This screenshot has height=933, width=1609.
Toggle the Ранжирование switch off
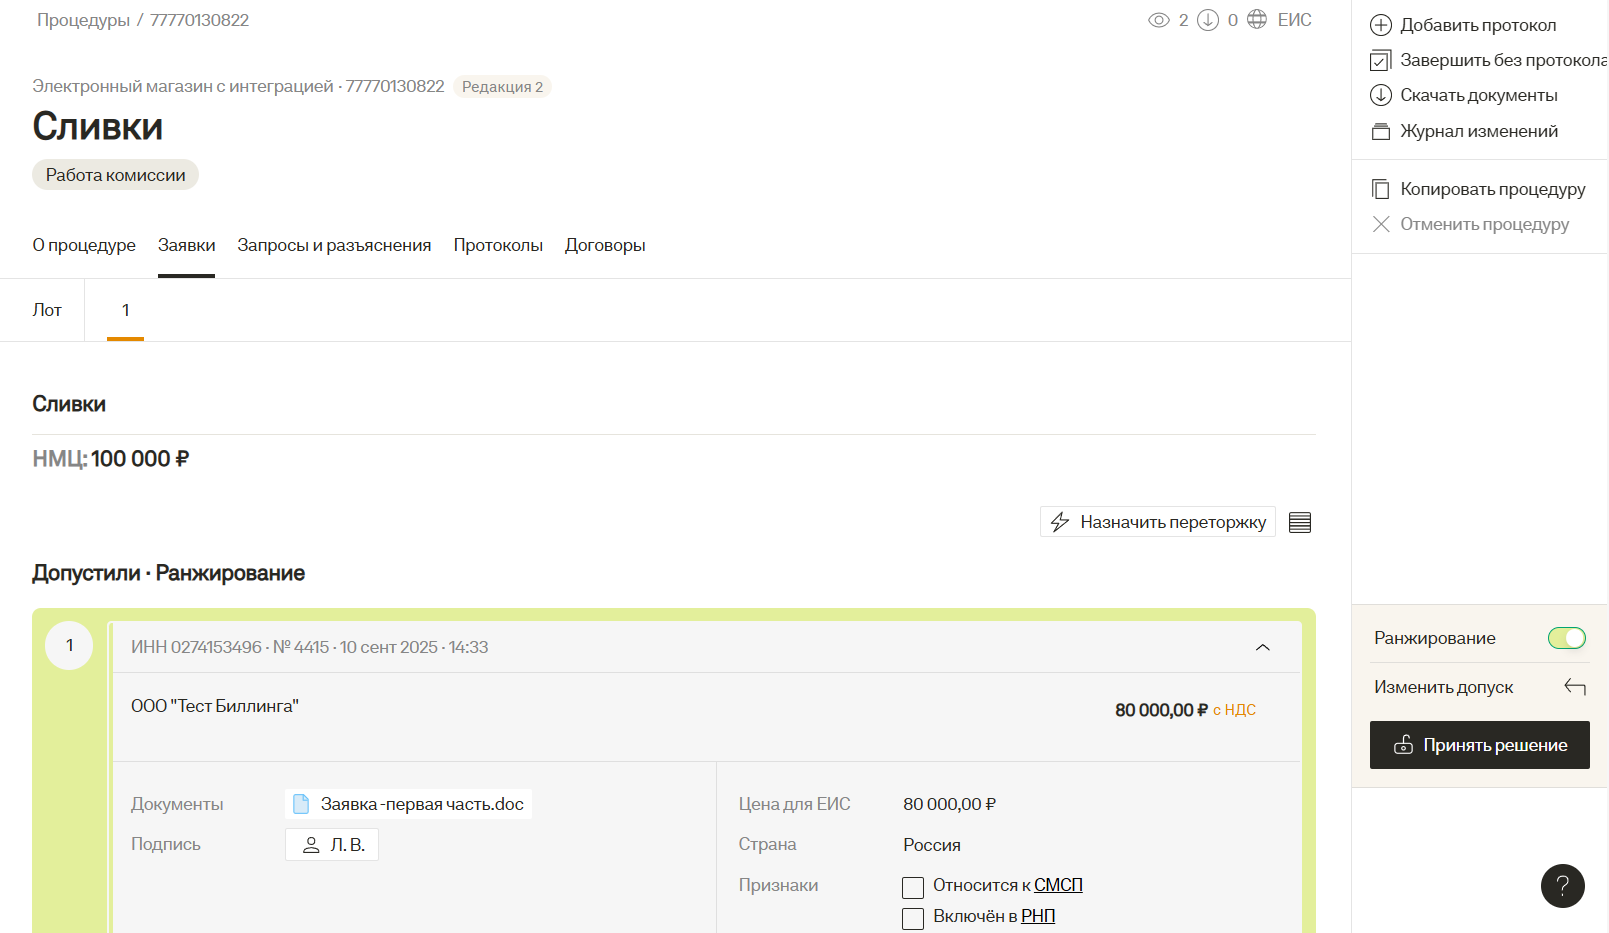click(1566, 638)
